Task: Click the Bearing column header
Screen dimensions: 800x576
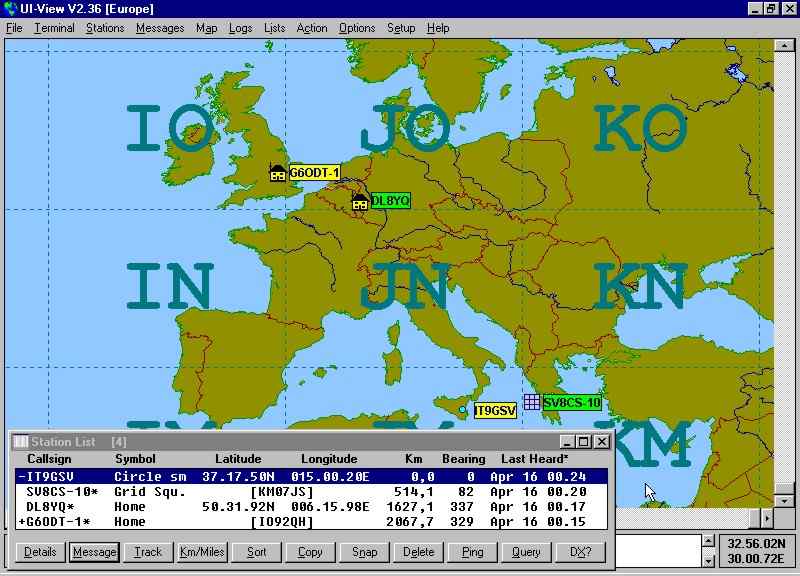Action: [464, 459]
